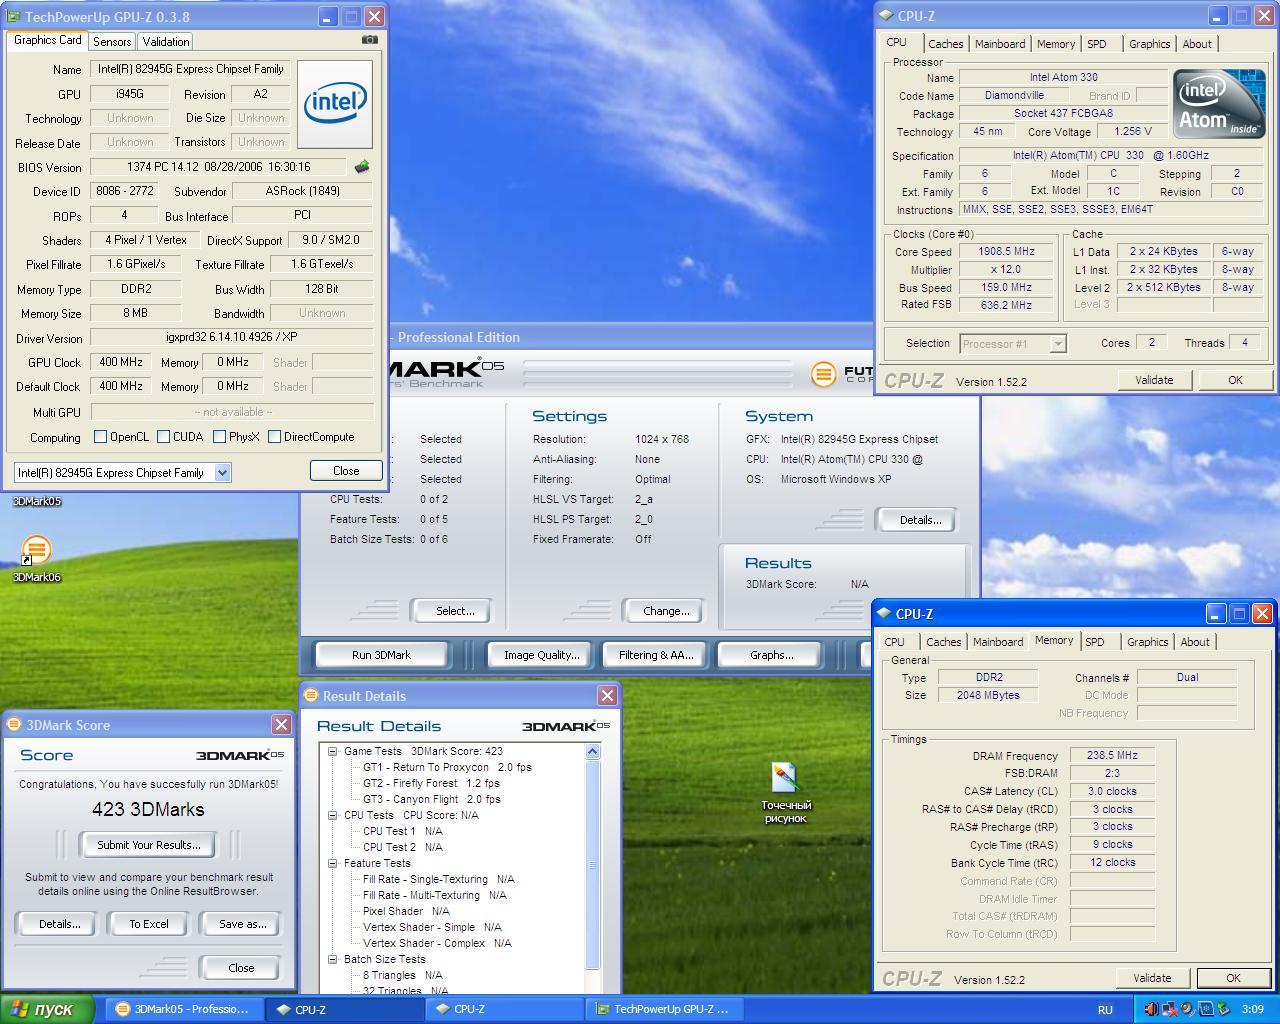Click OK in the bottom CPU-Z window
This screenshot has width=1280, height=1024.
pyautogui.click(x=1233, y=978)
